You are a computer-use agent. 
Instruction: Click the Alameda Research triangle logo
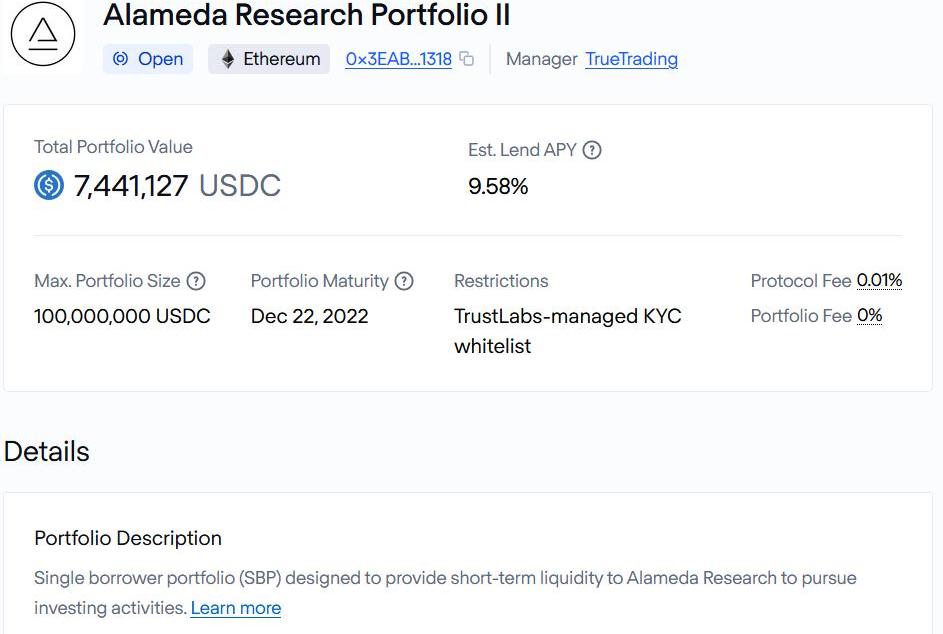[42, 35]
